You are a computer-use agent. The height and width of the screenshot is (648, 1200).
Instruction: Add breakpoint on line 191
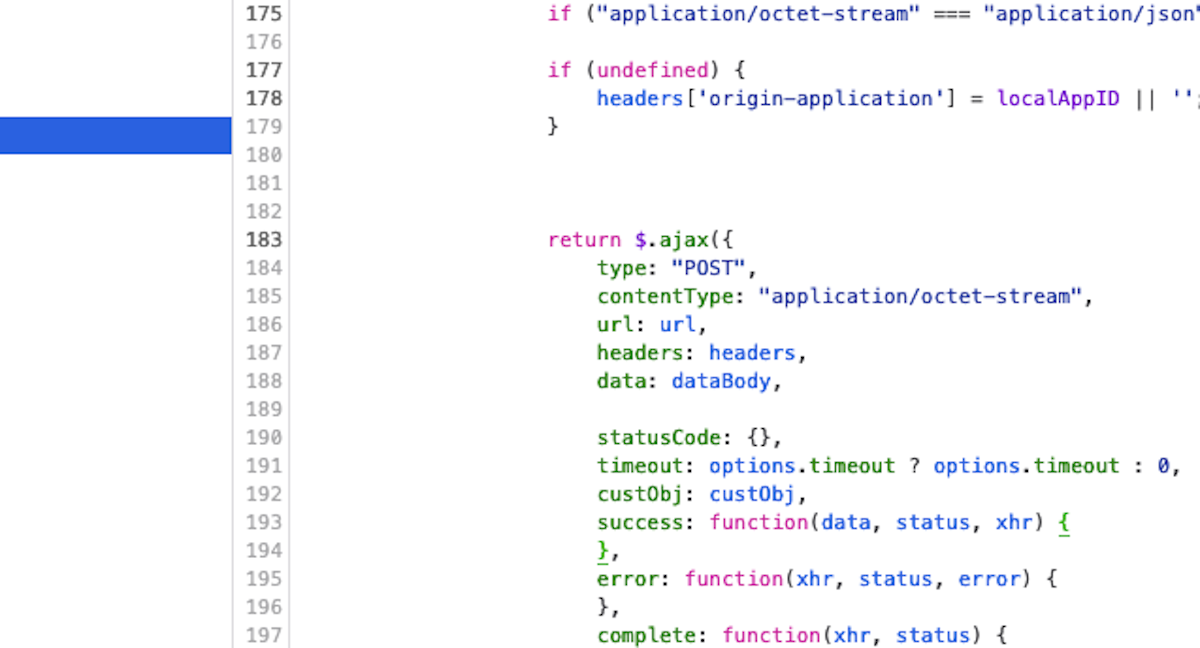[264, 466]
